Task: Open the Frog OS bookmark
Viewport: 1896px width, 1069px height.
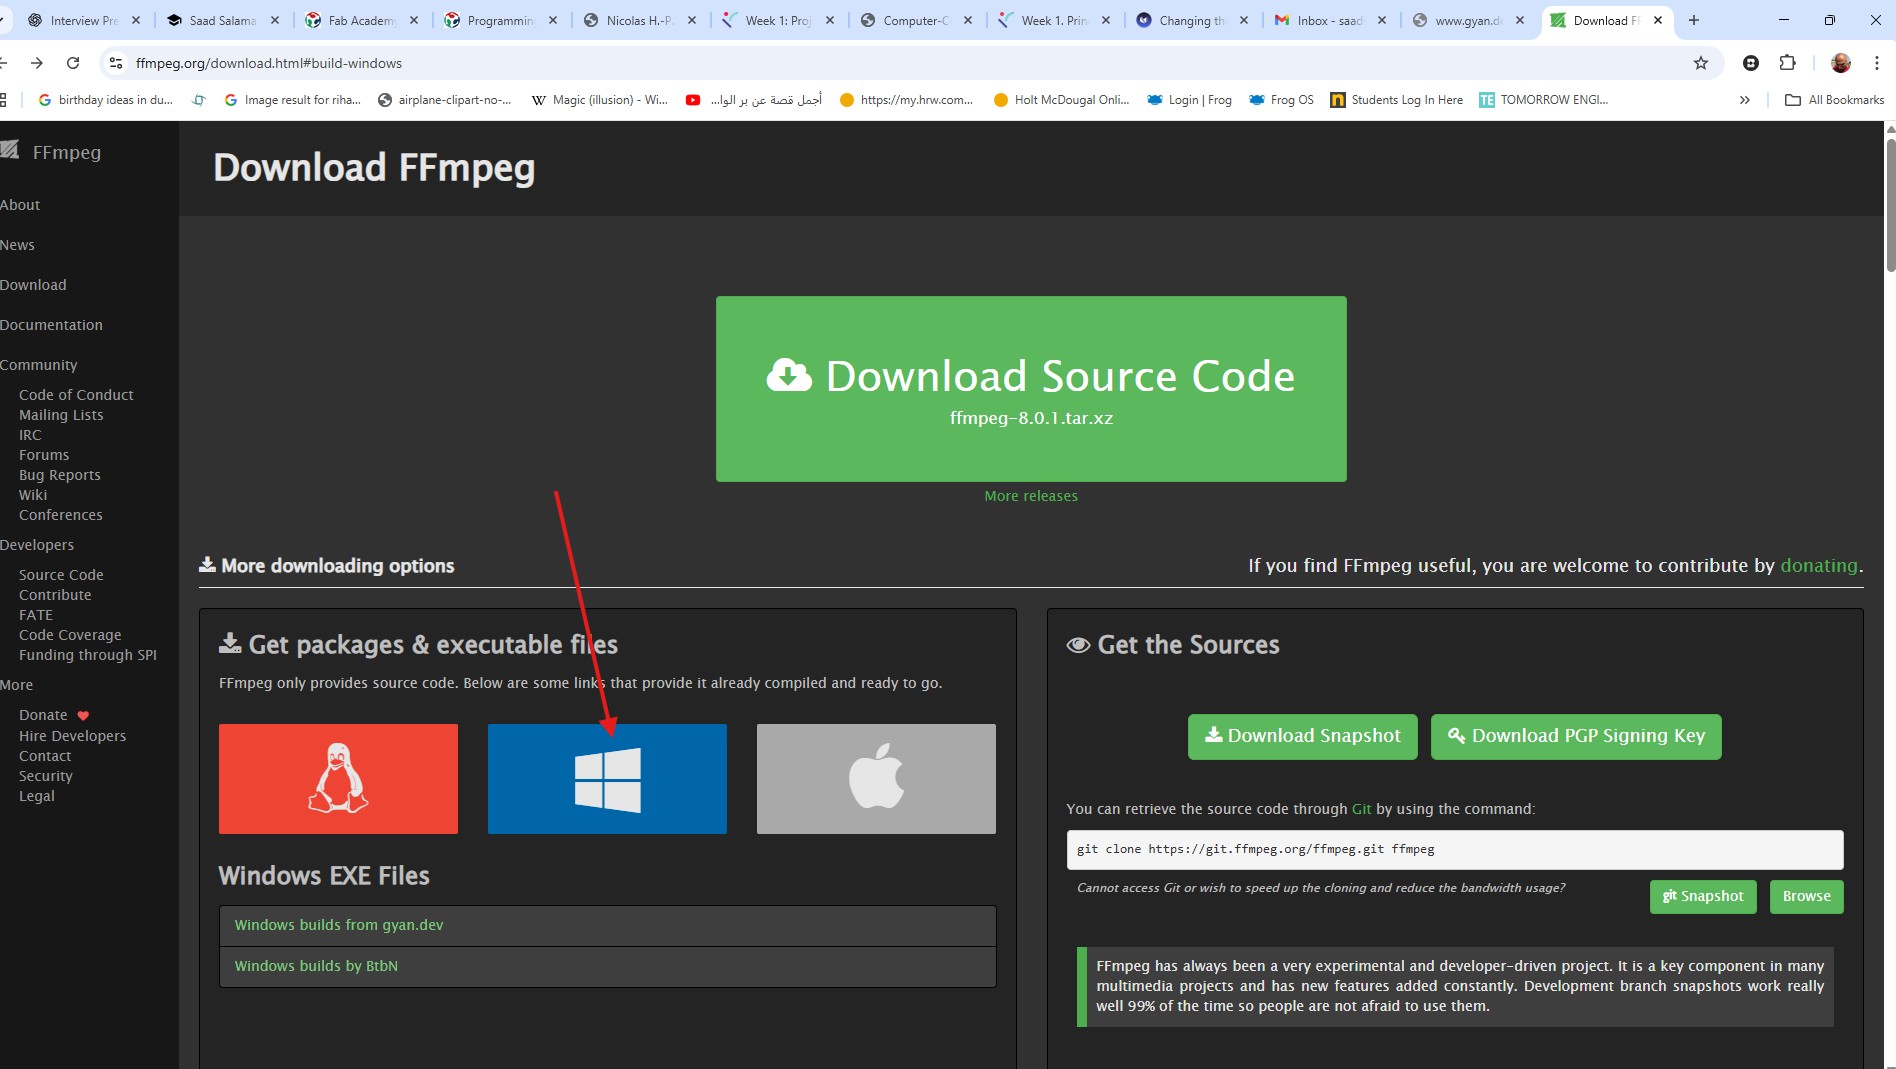Action: (x=1282, y=100)
